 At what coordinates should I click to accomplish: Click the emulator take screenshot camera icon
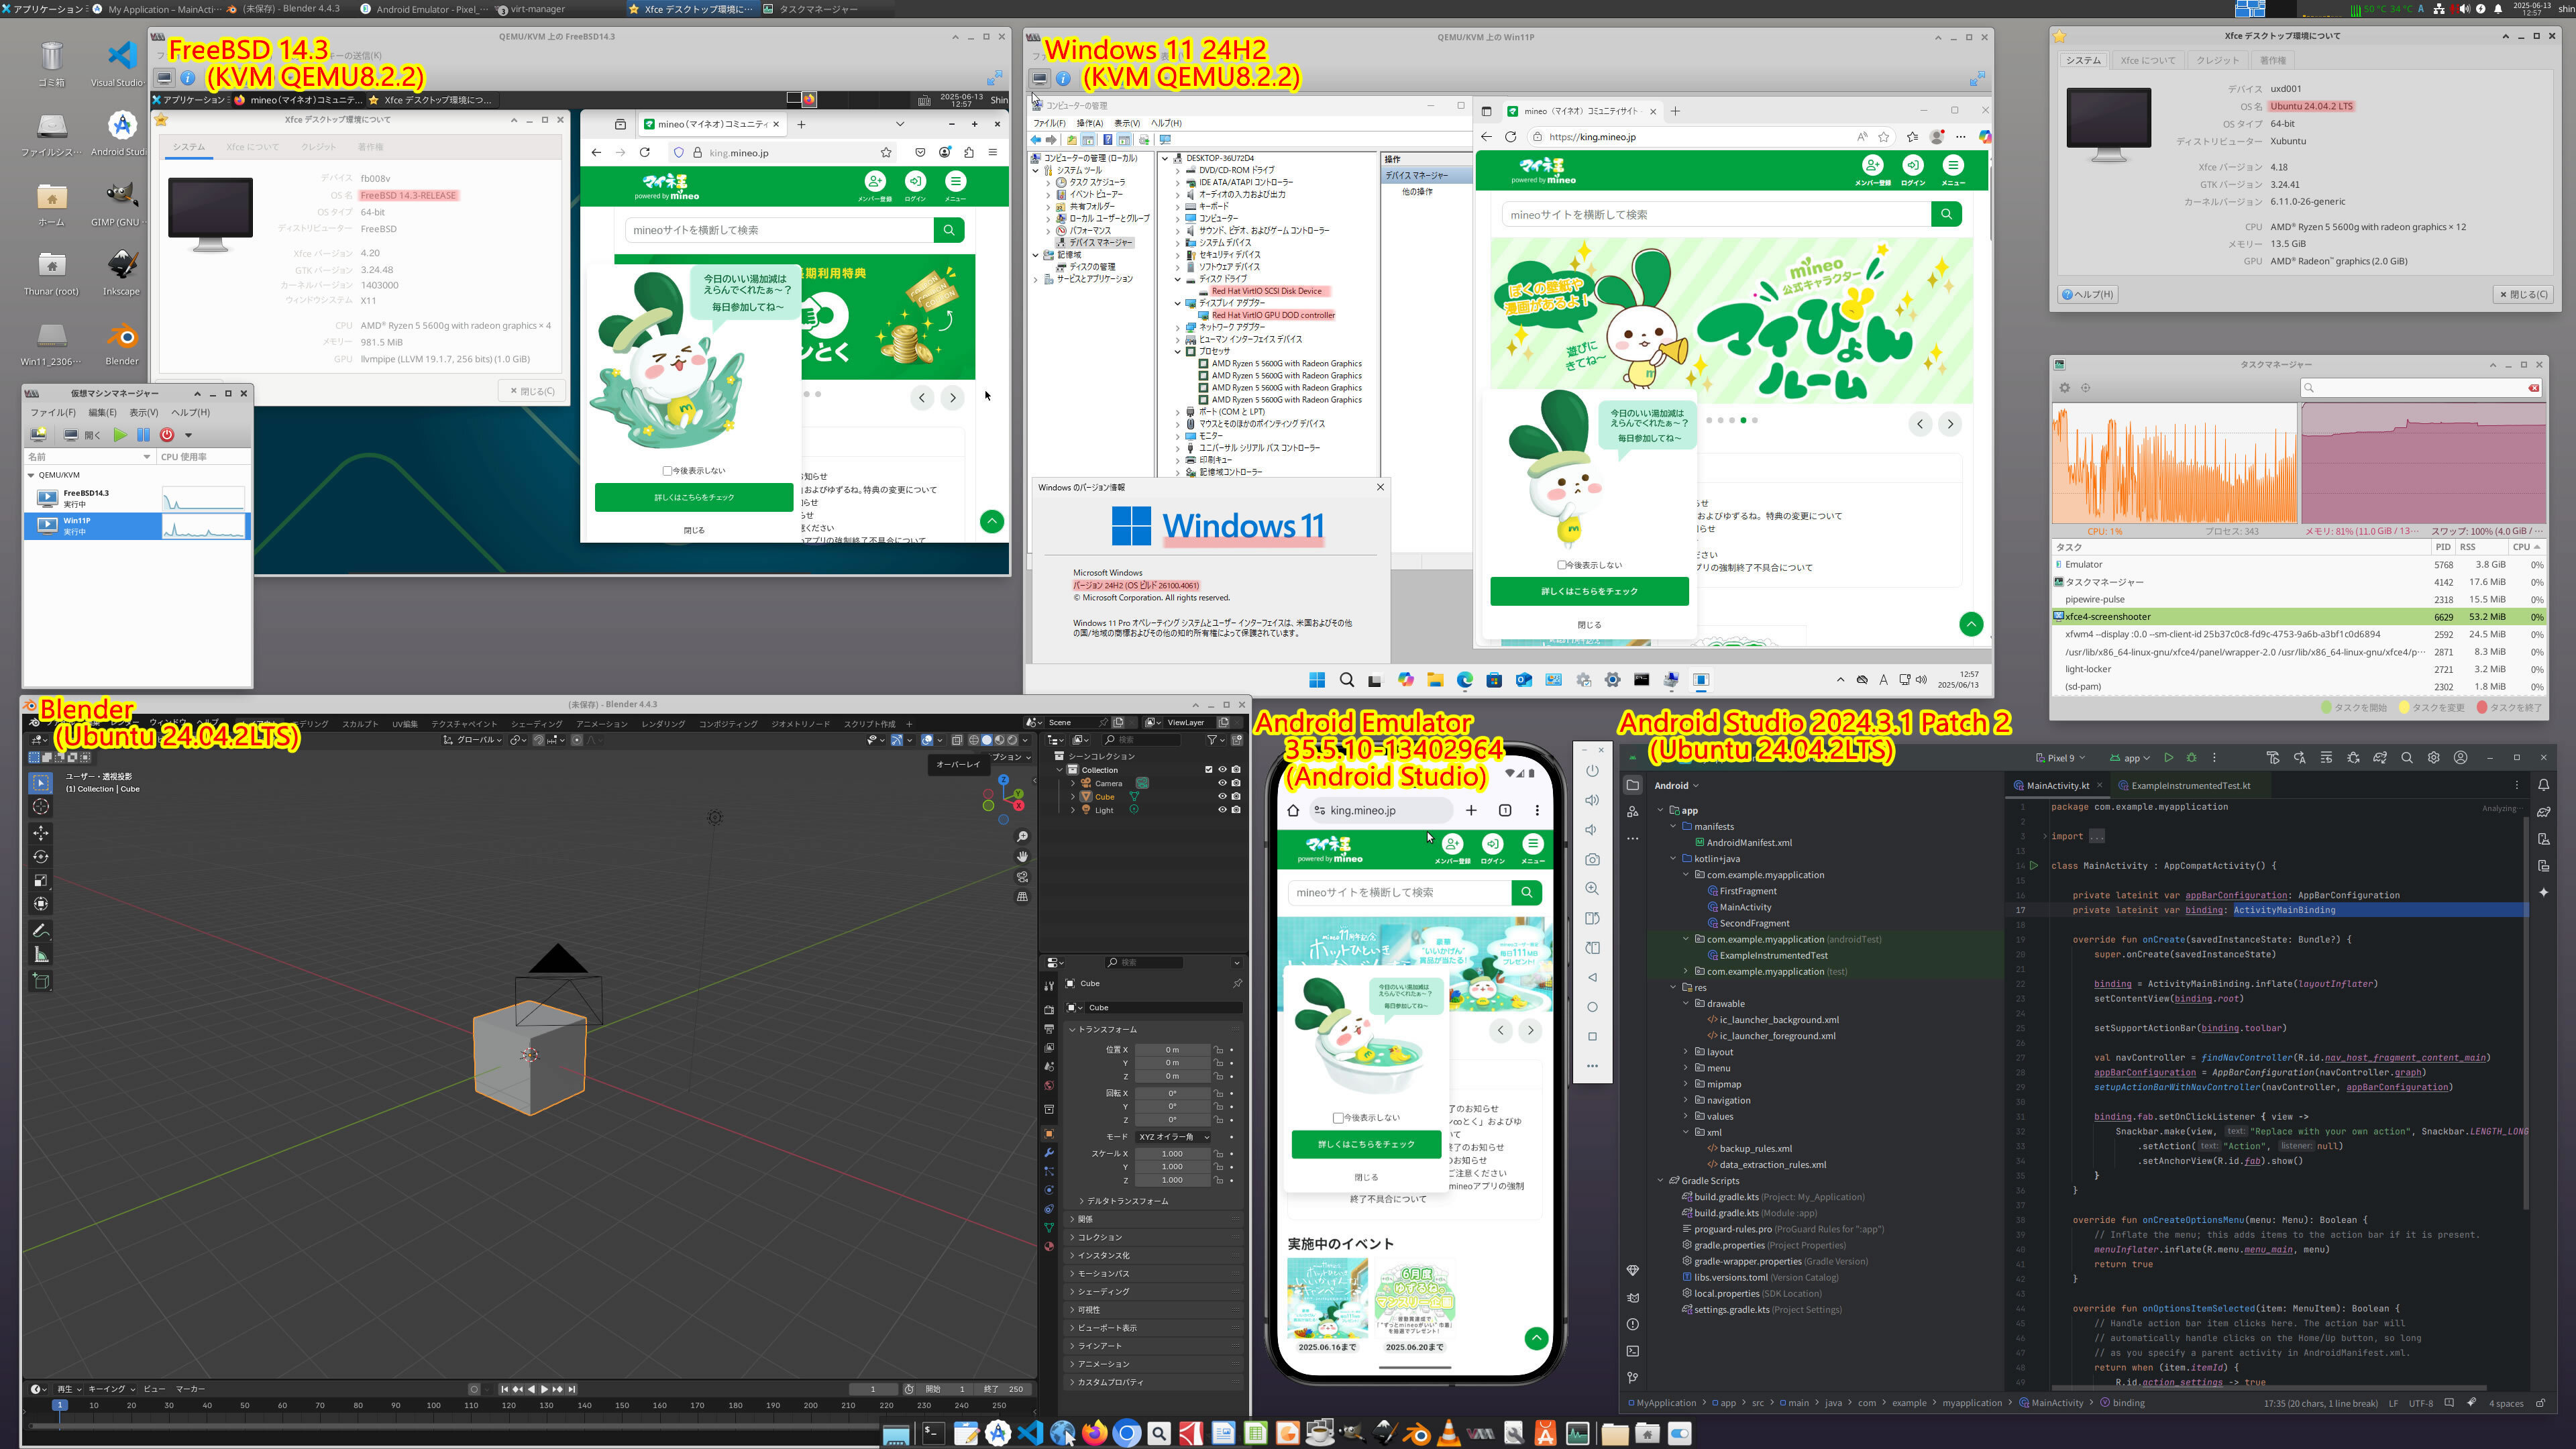(1592, 859)
